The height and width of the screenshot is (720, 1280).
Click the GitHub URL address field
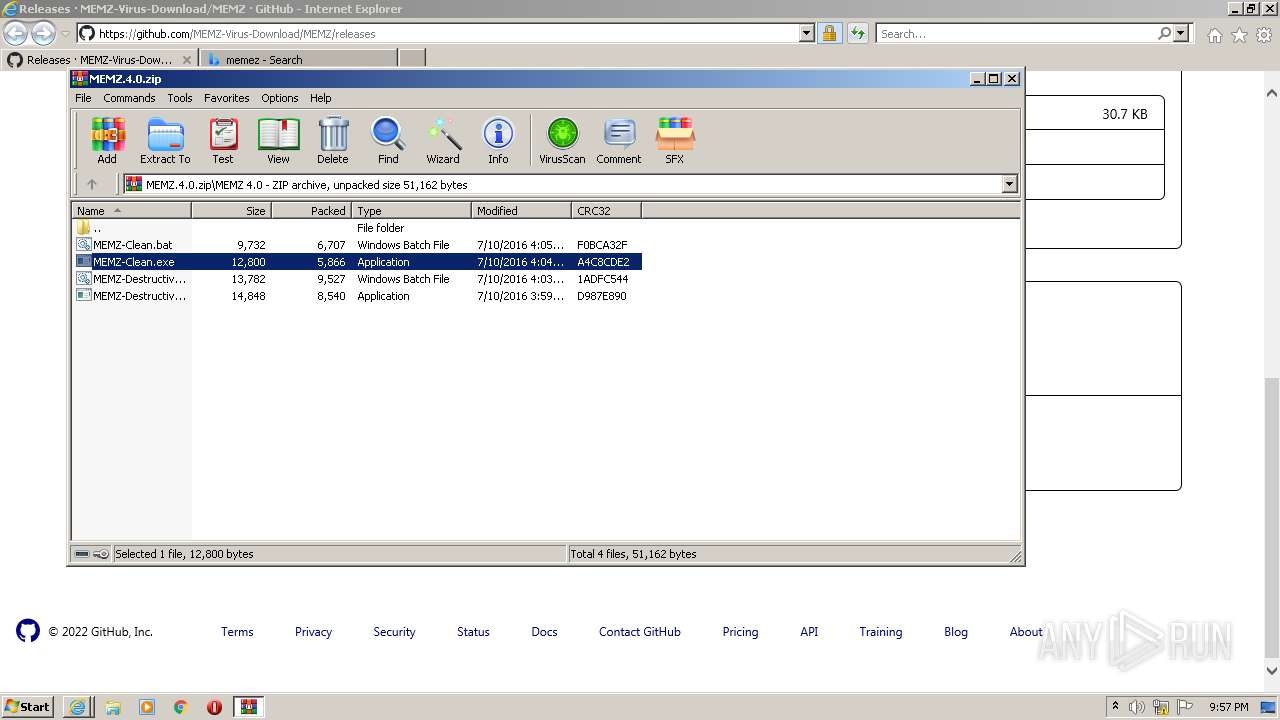pos(445,33)
